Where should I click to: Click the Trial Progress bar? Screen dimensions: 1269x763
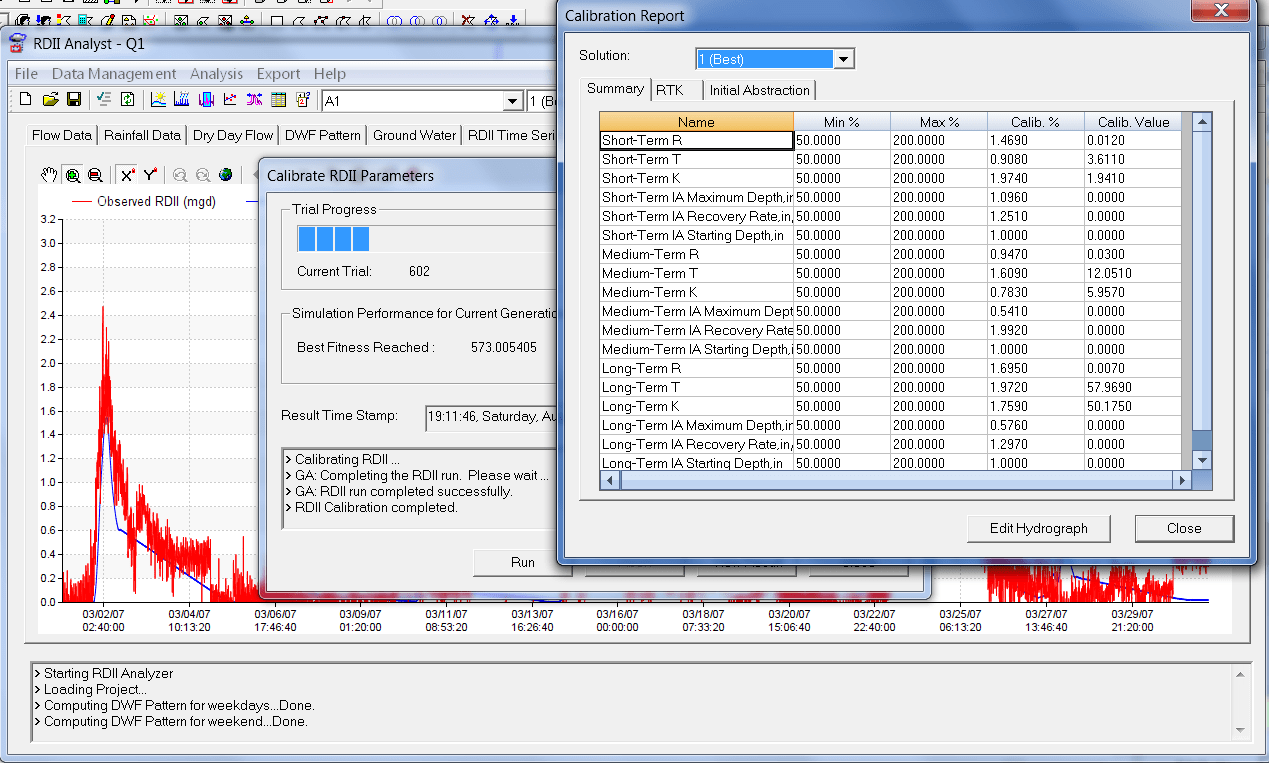point(335,239)
